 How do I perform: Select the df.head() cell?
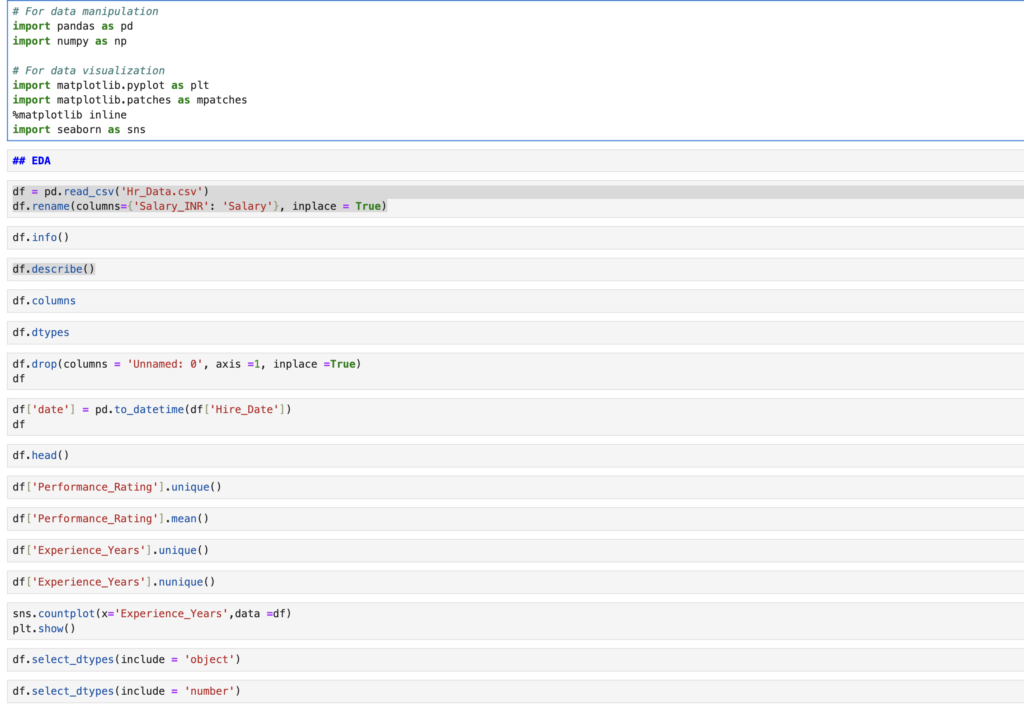[41, 456]
